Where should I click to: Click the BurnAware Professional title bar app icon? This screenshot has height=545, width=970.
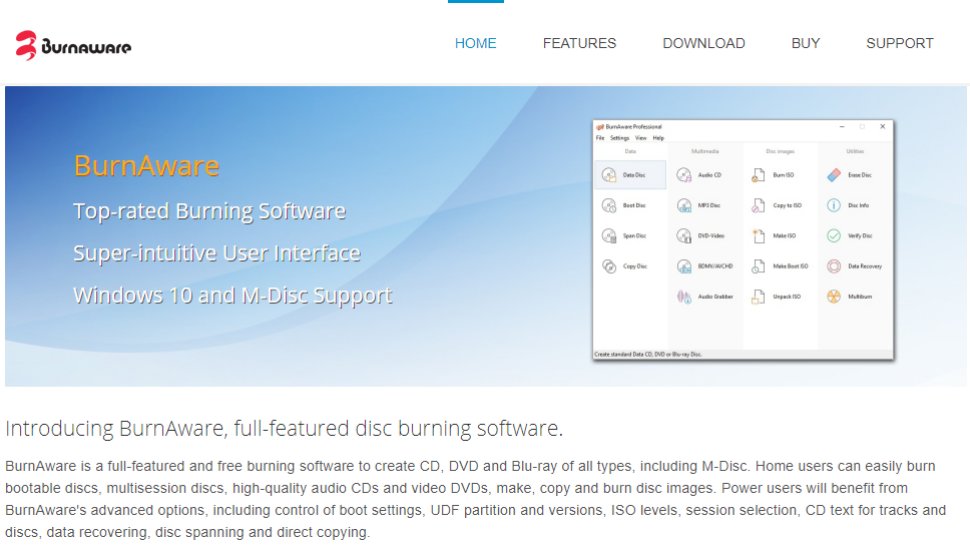point(600,127)
